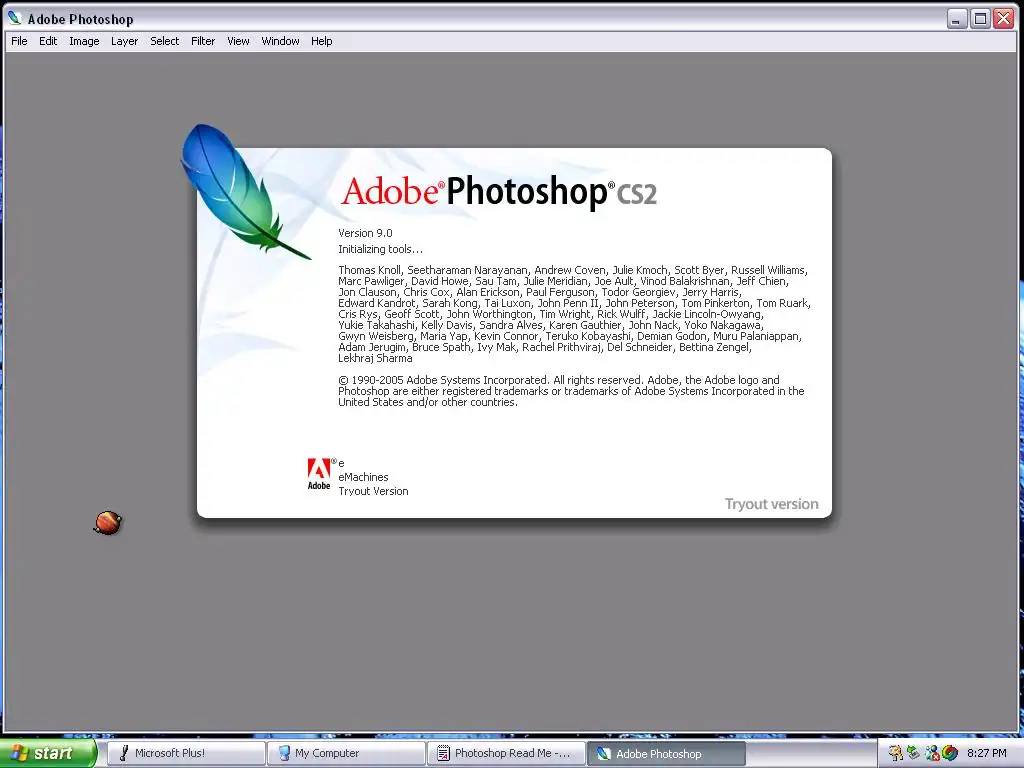Click the maximize button of the Photoshop window

980,19
